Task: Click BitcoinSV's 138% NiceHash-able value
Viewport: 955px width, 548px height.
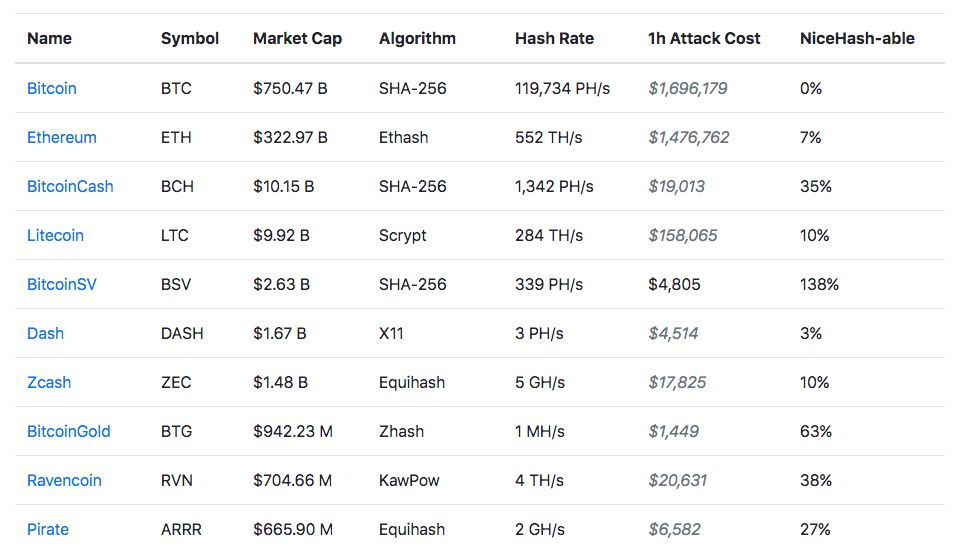Action: pyautogui.click(x=819, y=284)
